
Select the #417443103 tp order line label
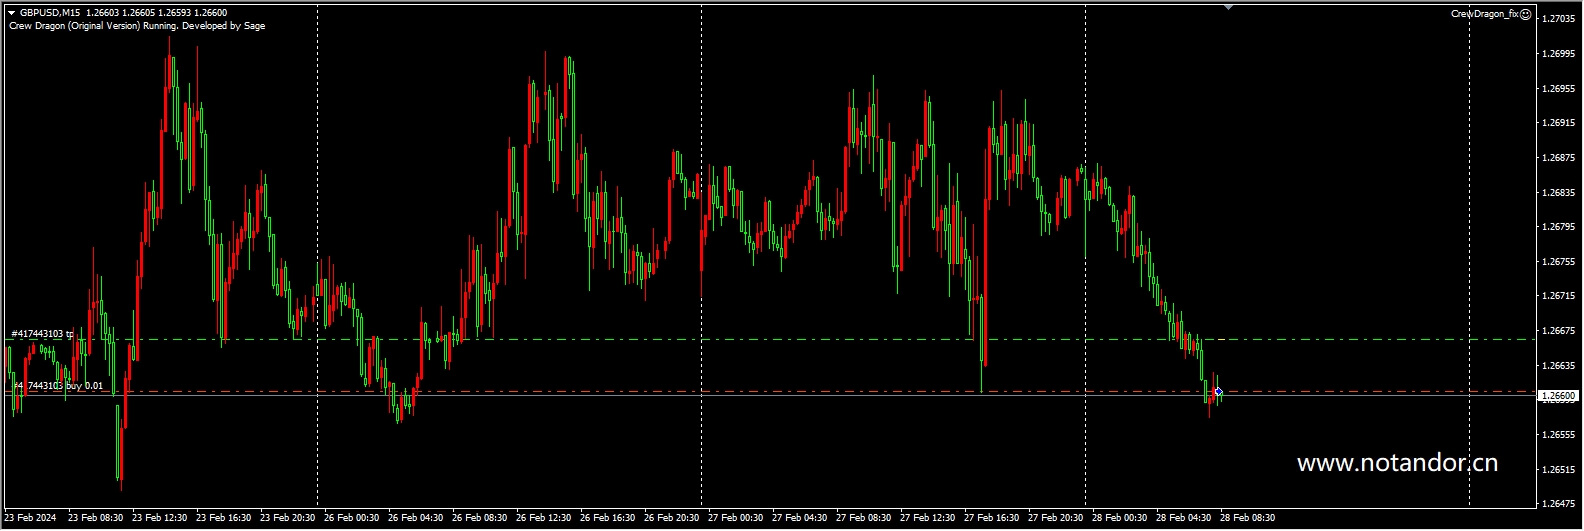[42, 334]
